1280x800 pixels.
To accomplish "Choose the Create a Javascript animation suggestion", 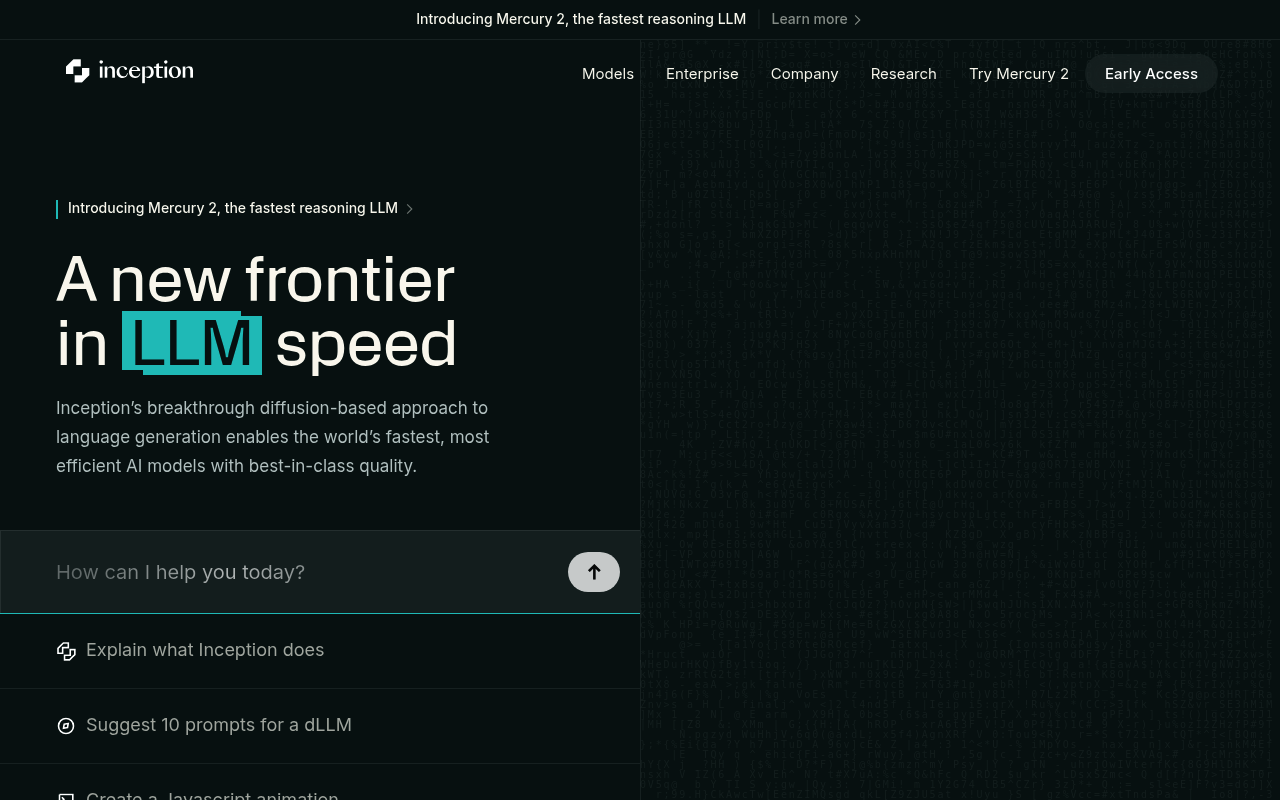I will tap(212, 795).
